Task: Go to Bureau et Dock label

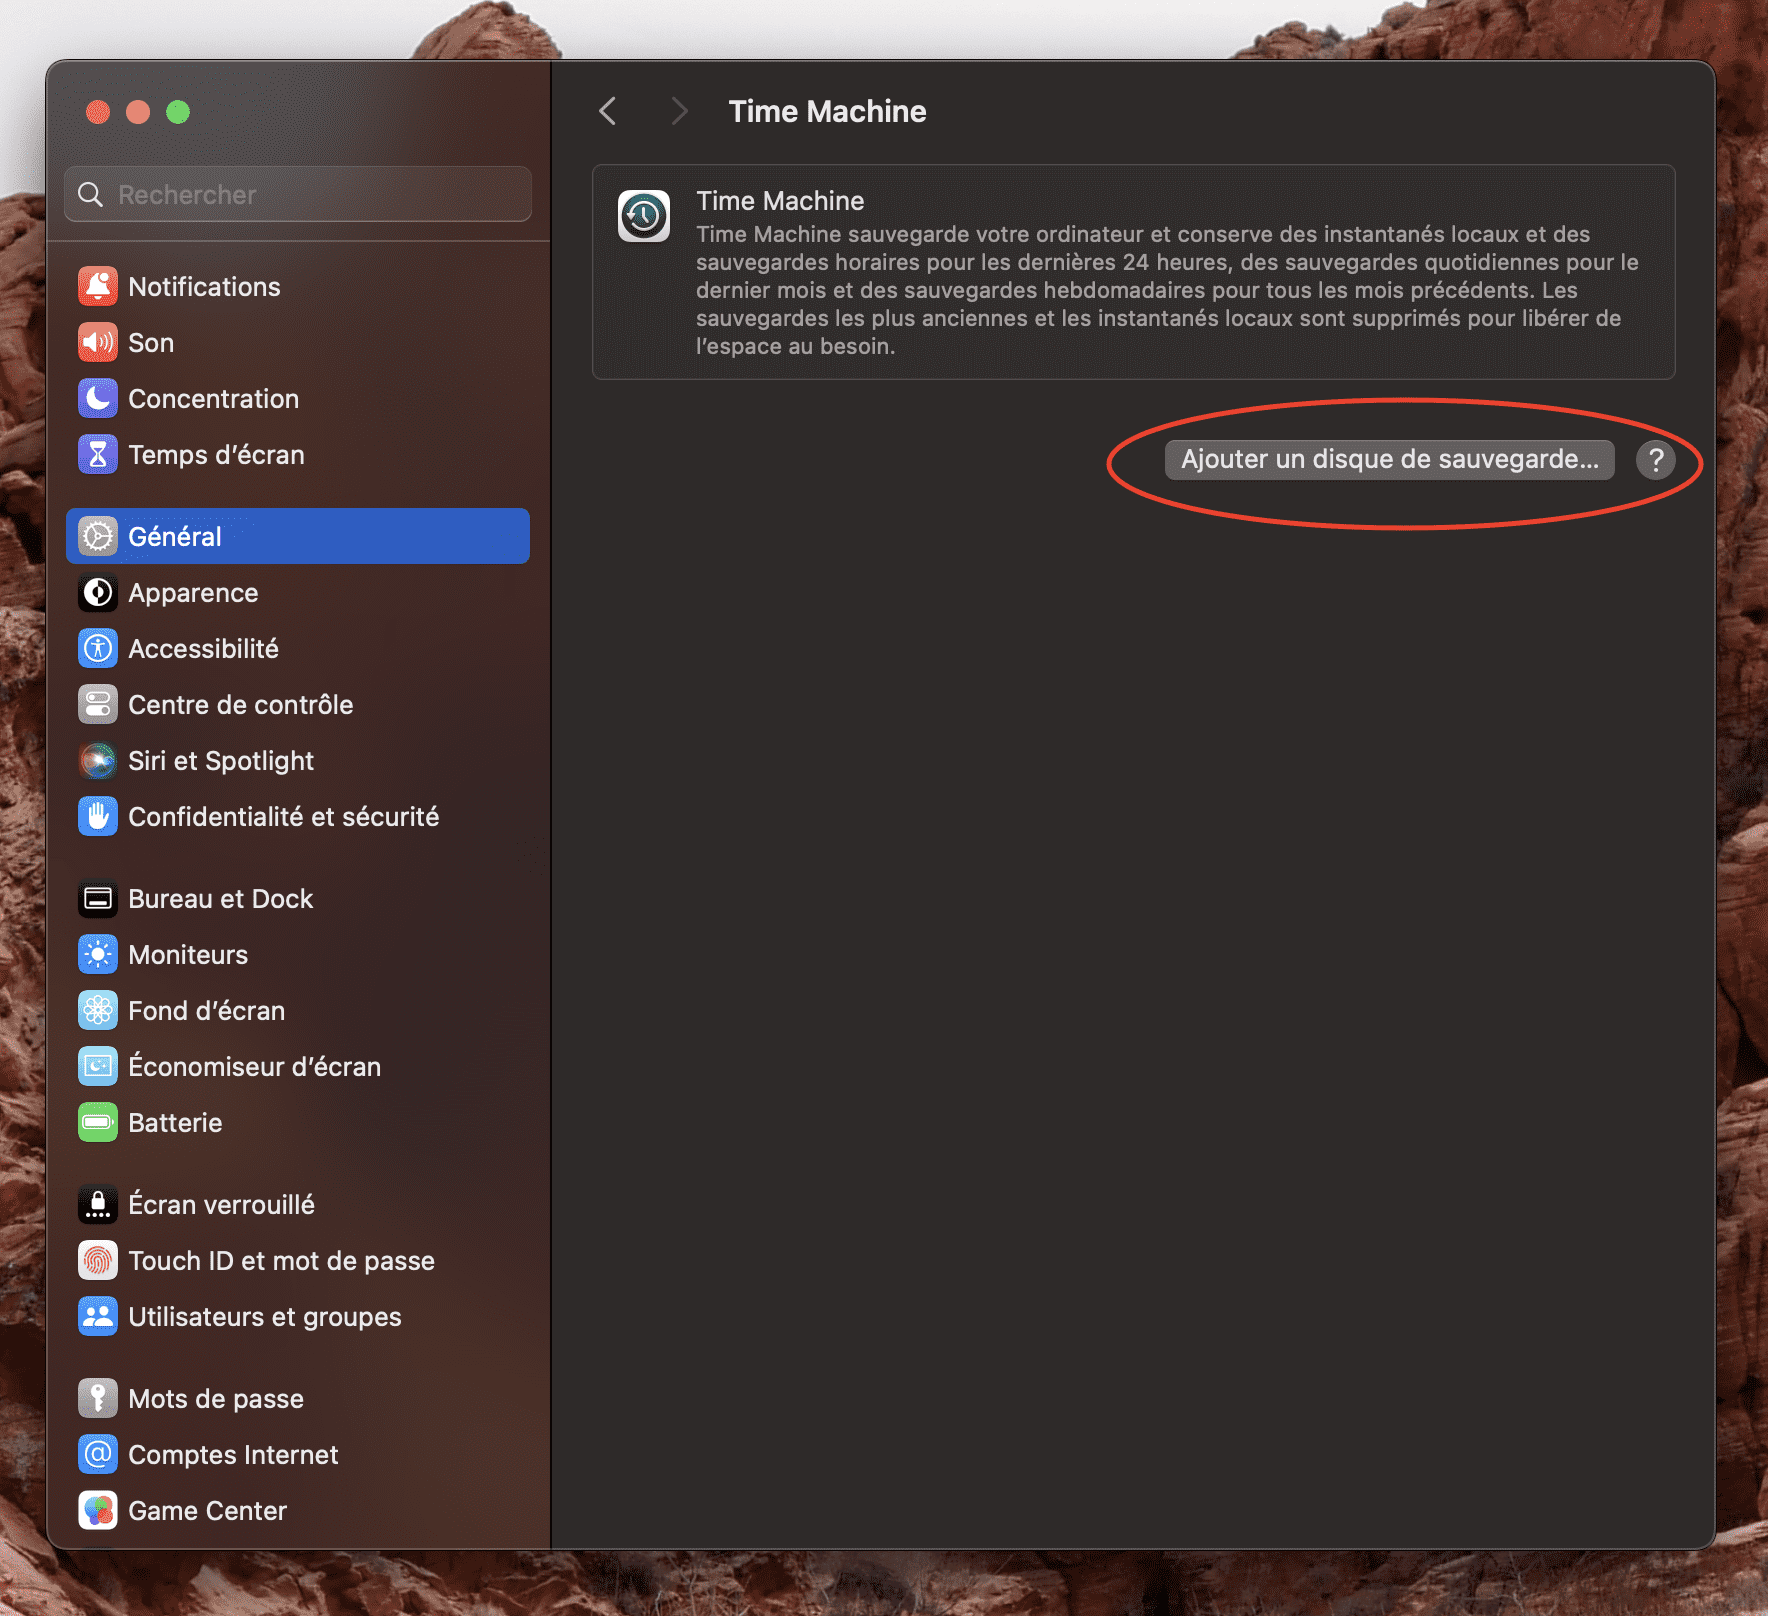Action: (x=221, y=899)
